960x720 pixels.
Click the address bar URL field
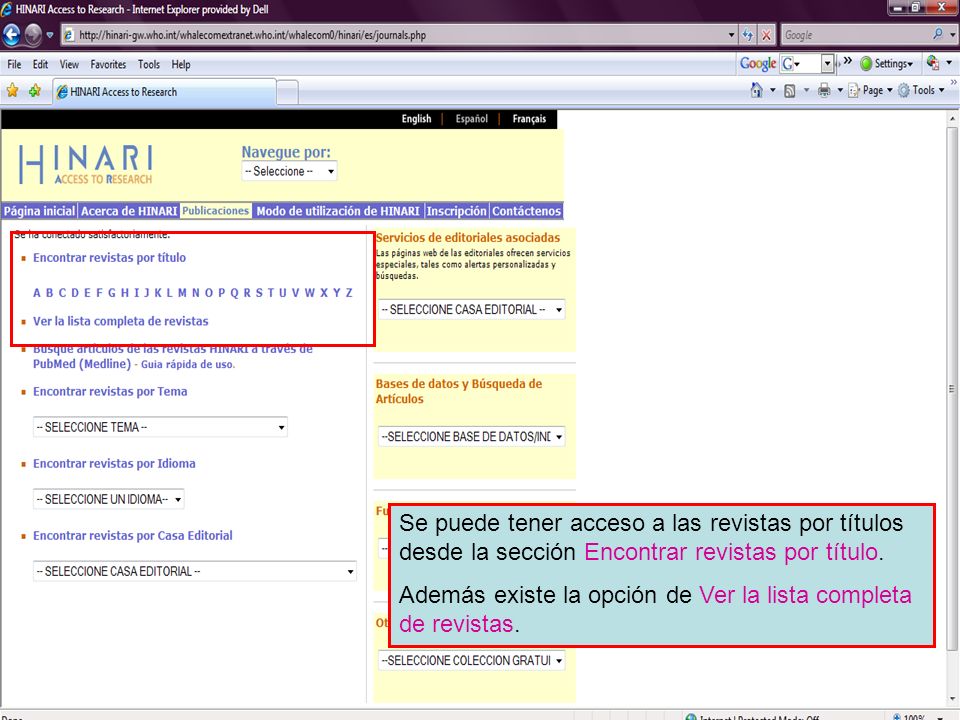[398, 35]
